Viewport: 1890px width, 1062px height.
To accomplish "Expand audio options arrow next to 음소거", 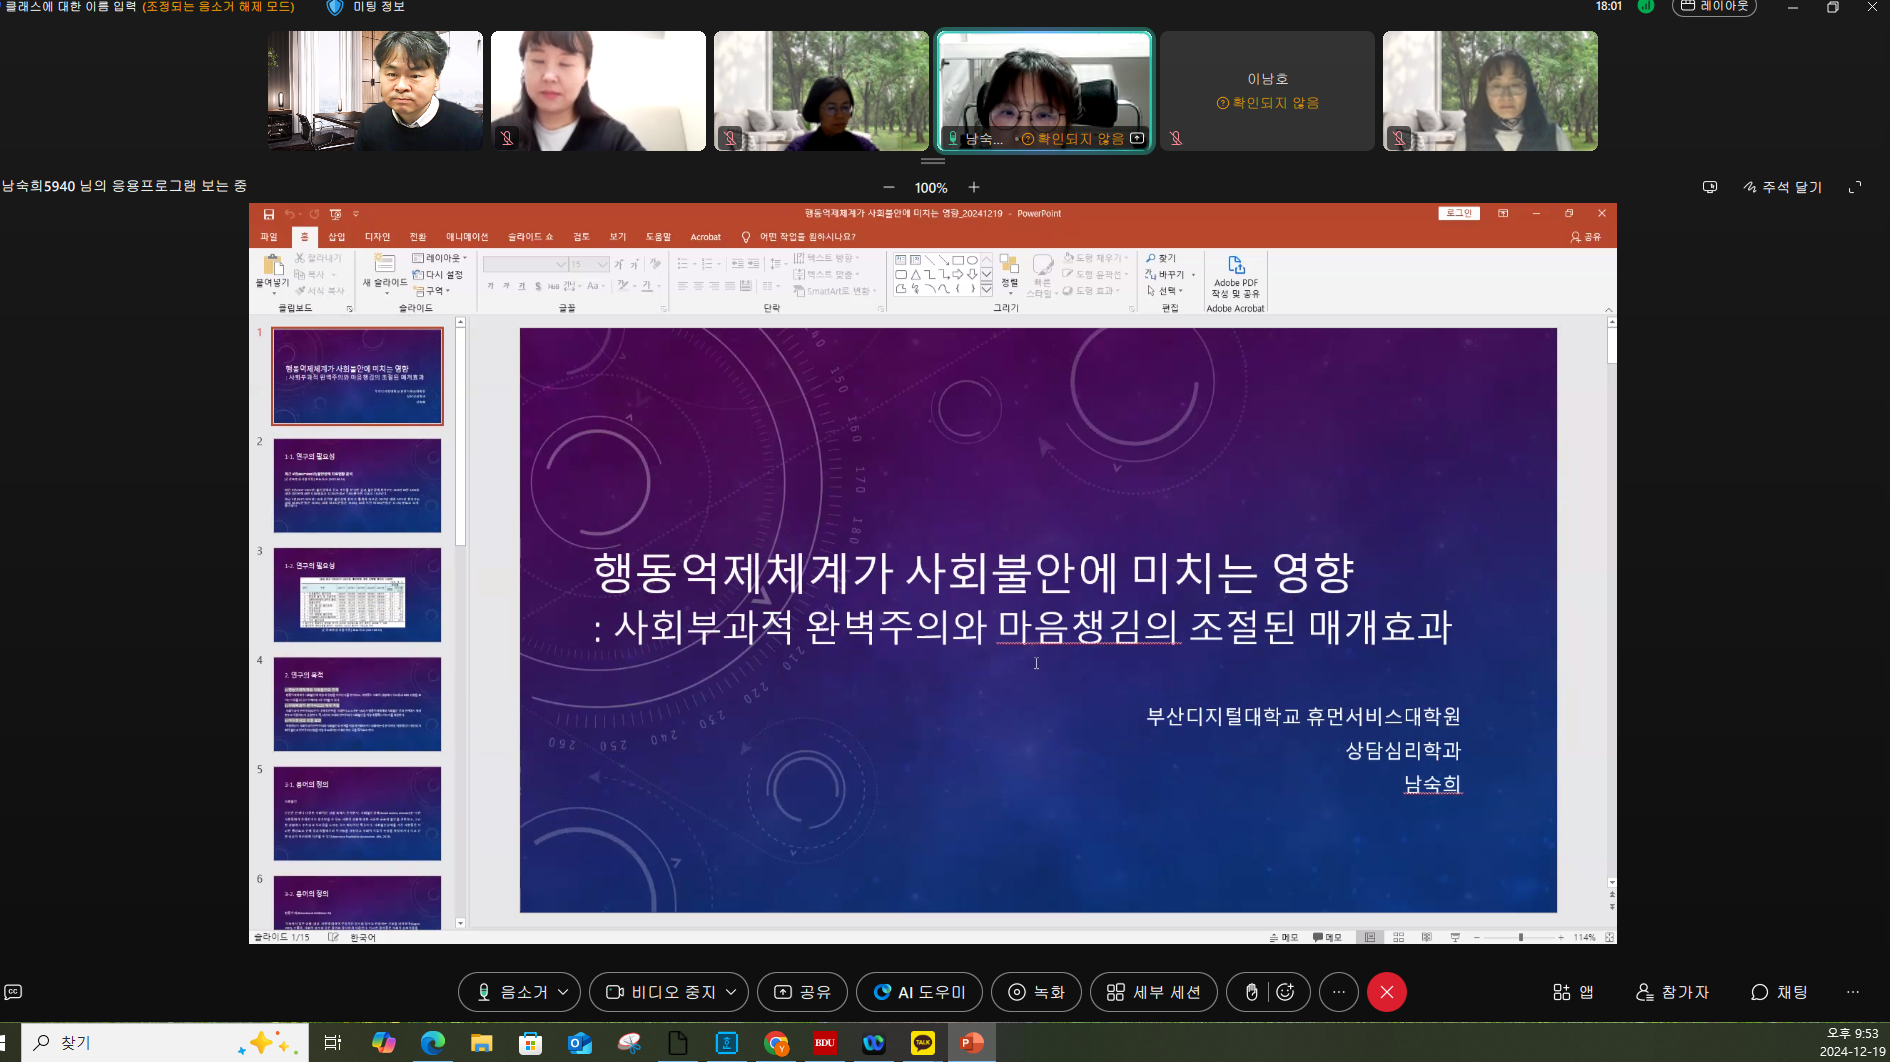I will pos(563,992).
